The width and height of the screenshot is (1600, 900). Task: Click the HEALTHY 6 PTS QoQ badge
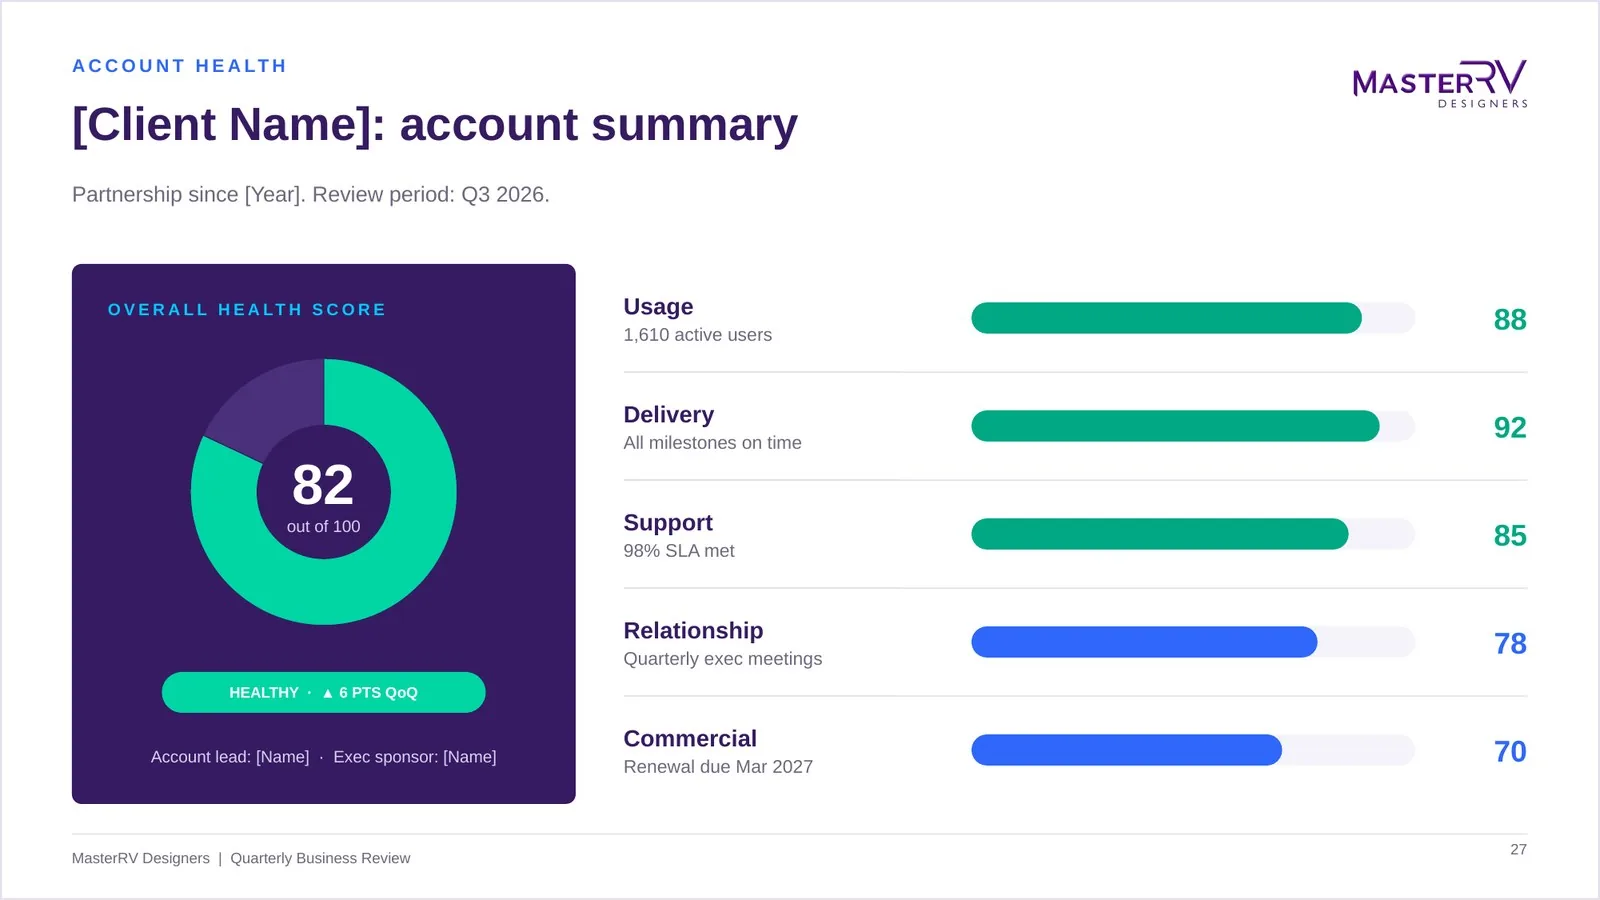(324, 692)
